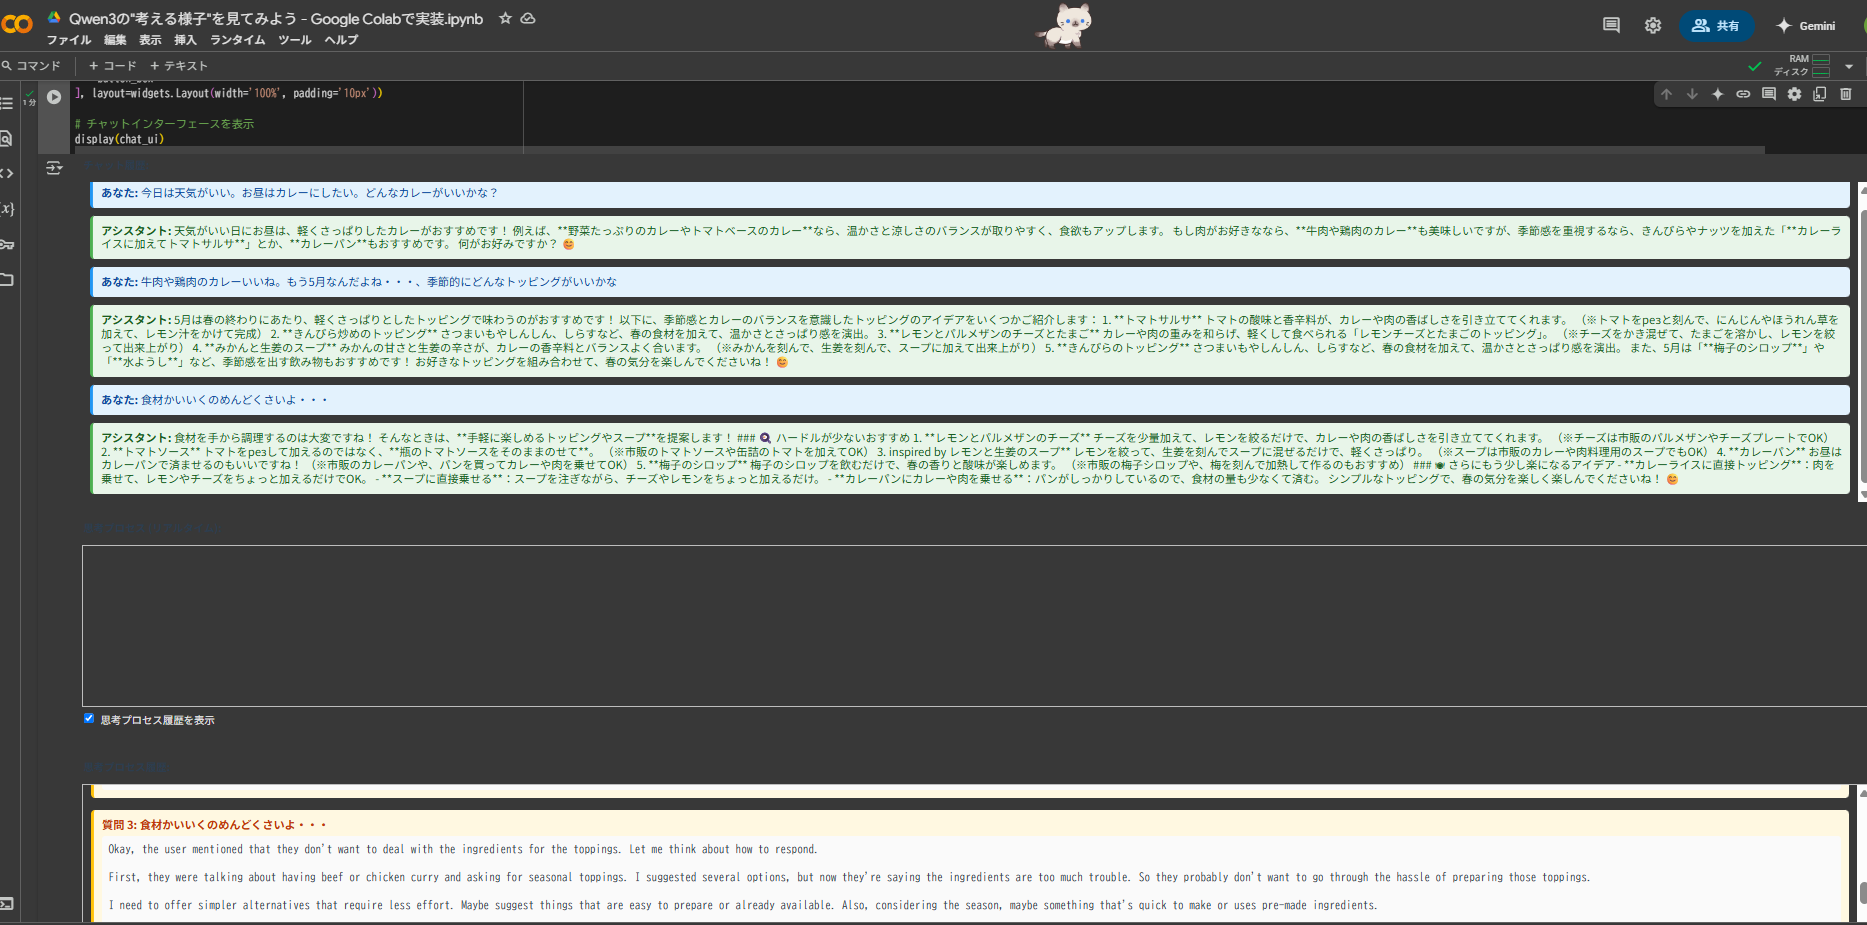Open the ランタイム menu

point(236,40)
